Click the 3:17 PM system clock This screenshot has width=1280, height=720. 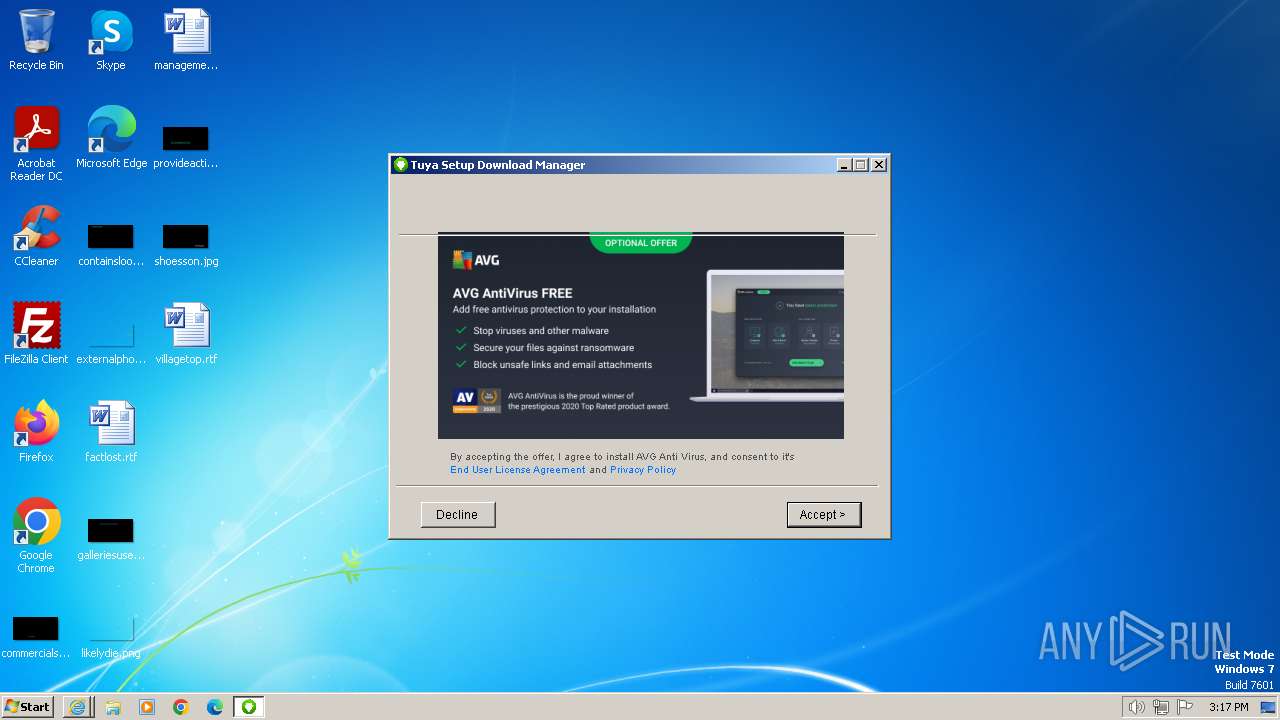tap(1229, 707)
